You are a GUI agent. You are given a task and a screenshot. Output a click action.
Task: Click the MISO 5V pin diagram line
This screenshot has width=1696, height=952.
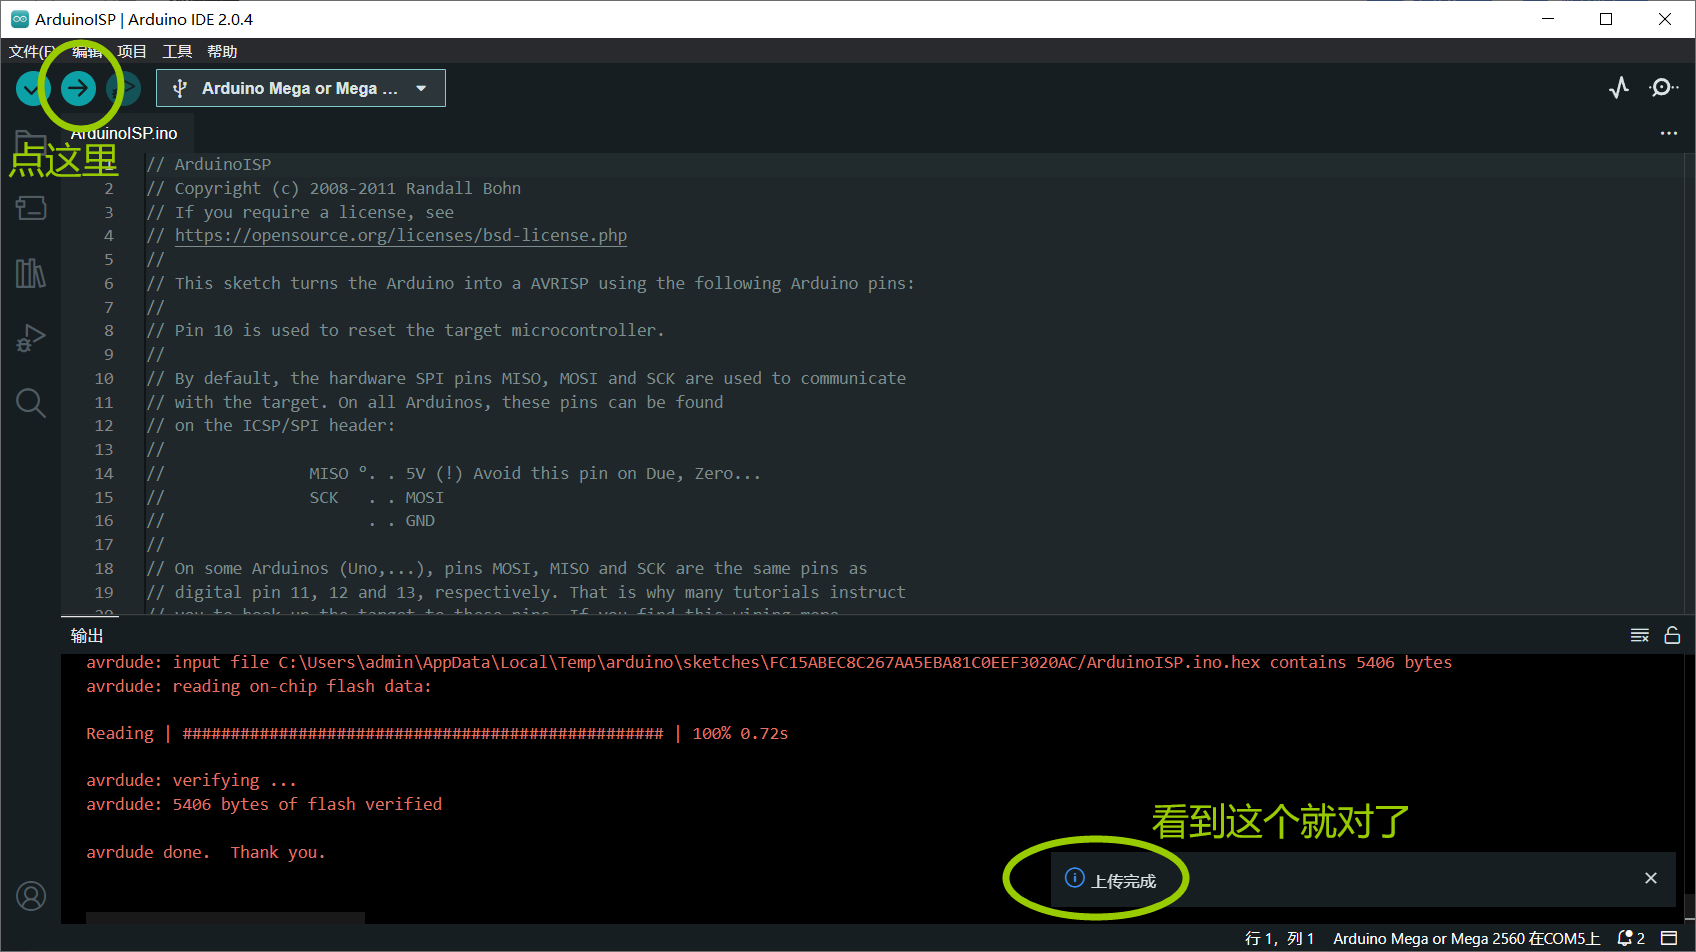454,474
